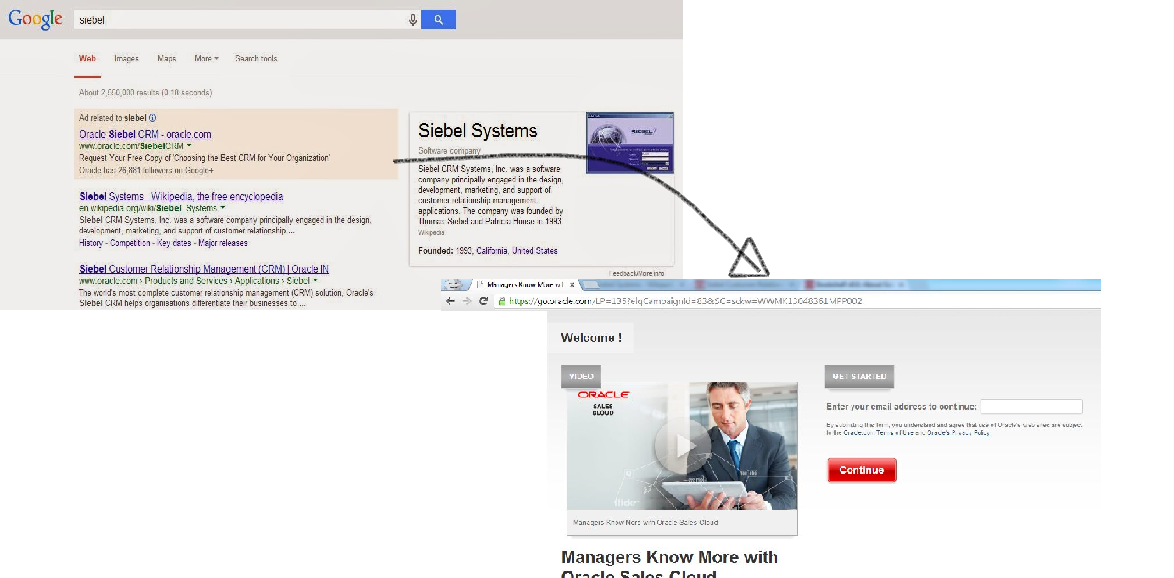Click the green padlock in address bar
Screen dimensions: 1174x578
[502, 301]
